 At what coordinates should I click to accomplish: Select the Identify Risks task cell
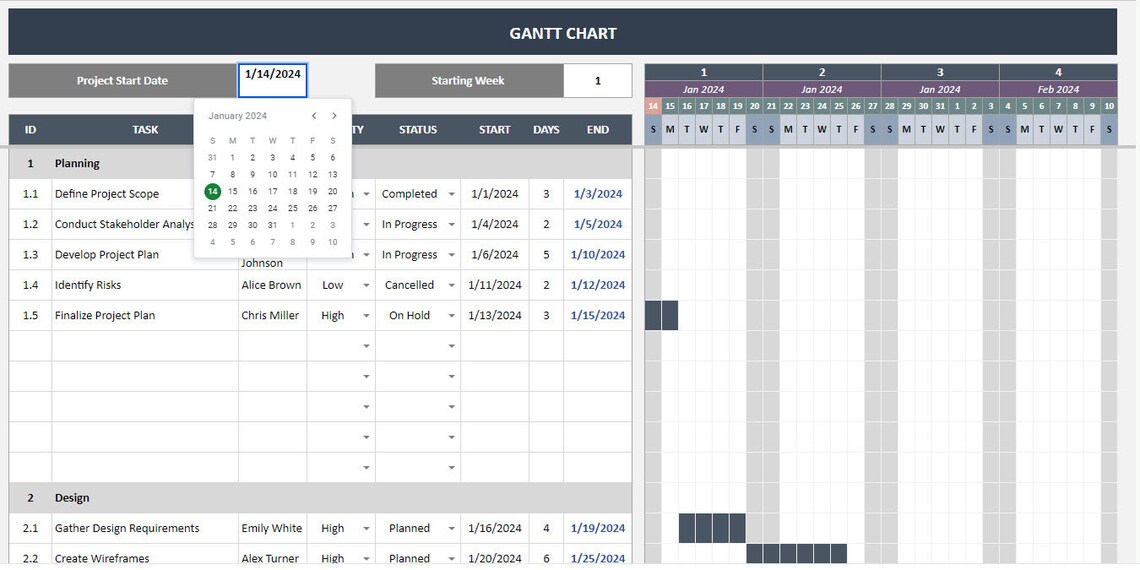pos(145,286)
